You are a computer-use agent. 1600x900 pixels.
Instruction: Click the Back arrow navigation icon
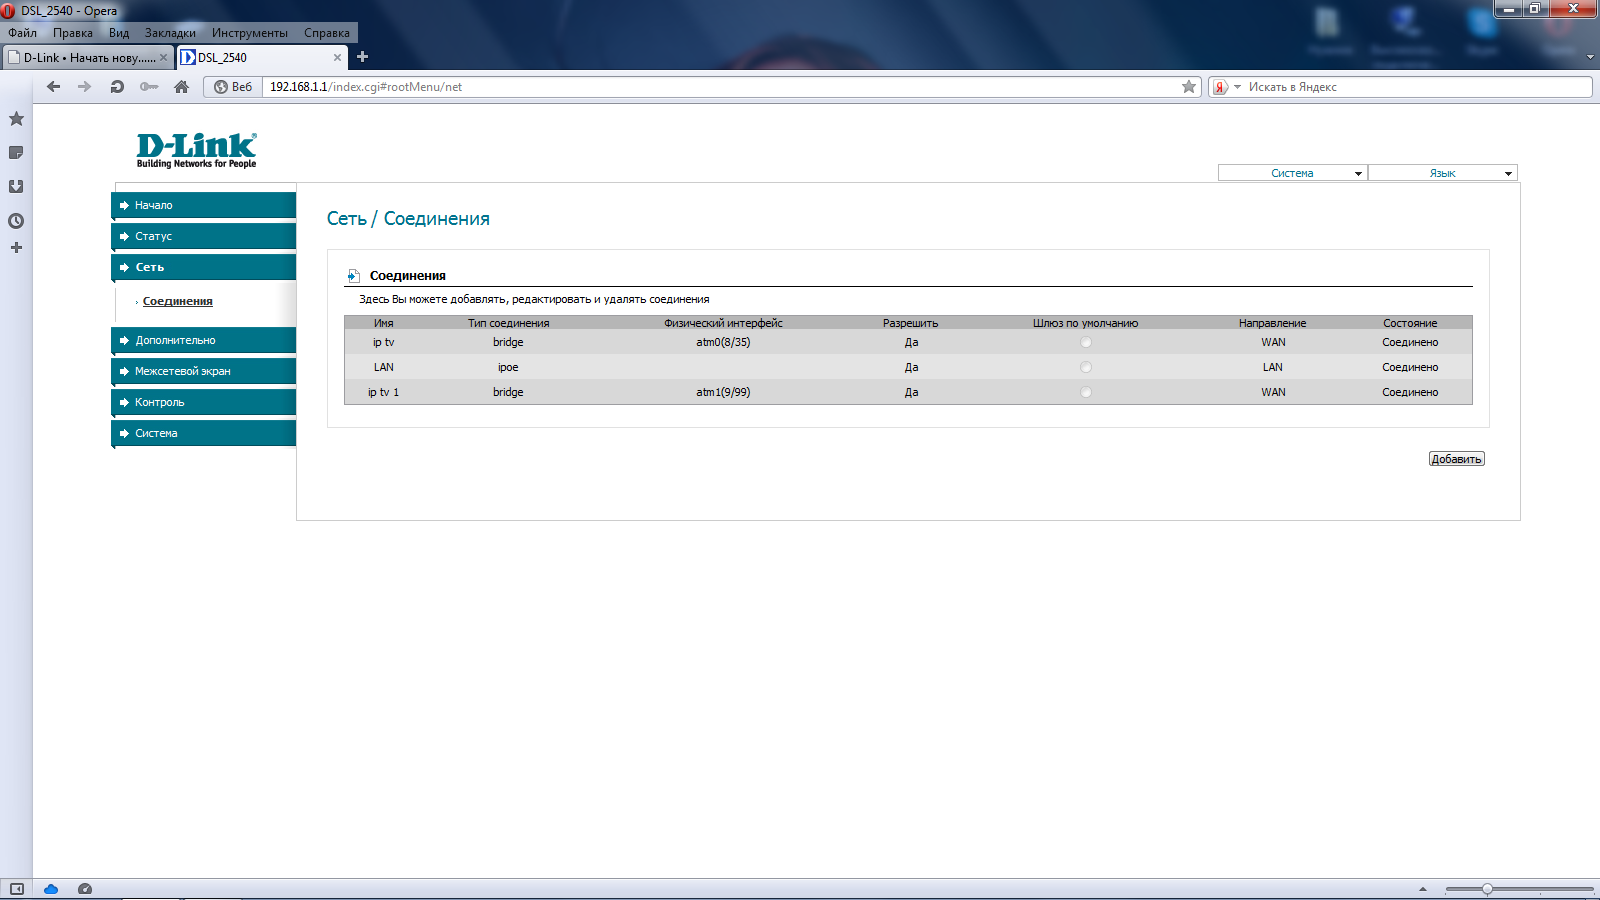click(54, 87)
